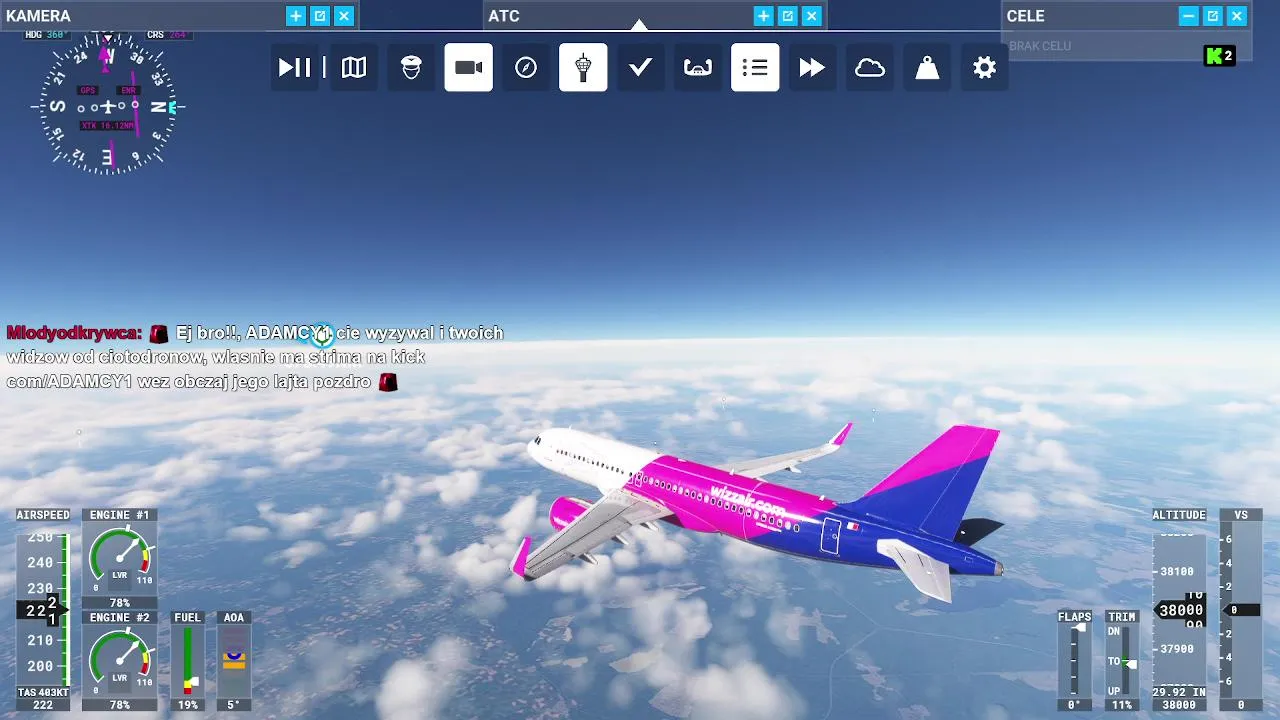Screen dimensions: 1280x720
Task: Click the 29.92 IN barometer readout
Action: click(1179, 692)
